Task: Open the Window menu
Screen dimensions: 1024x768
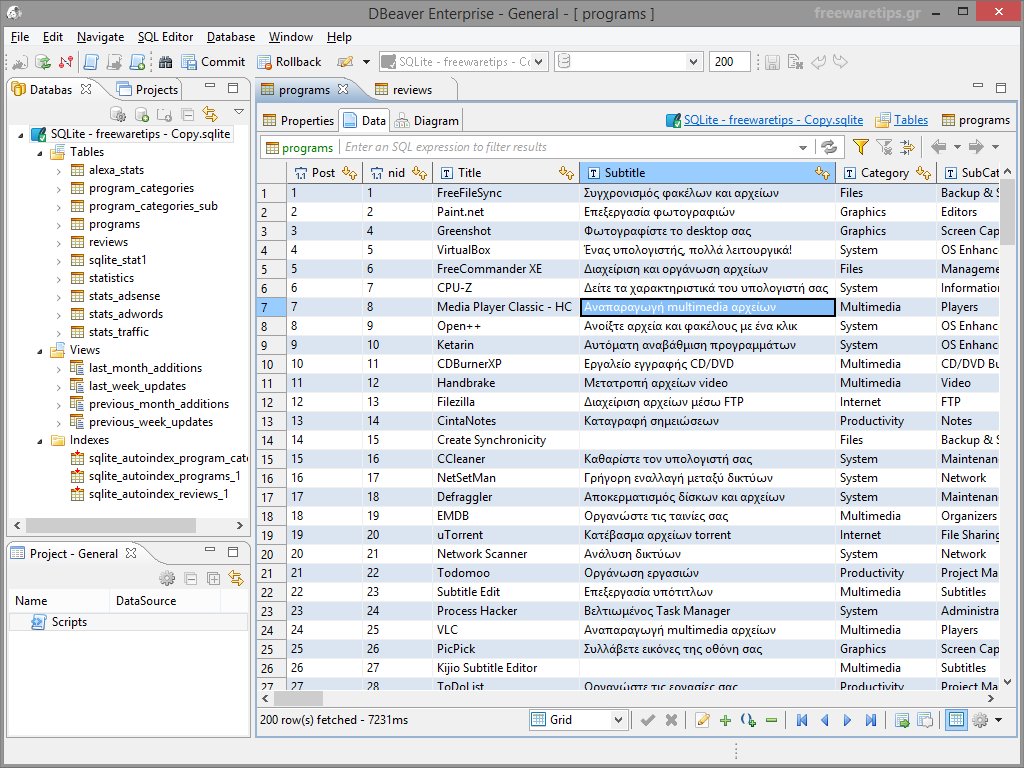Action: click(x=291, y=37)
